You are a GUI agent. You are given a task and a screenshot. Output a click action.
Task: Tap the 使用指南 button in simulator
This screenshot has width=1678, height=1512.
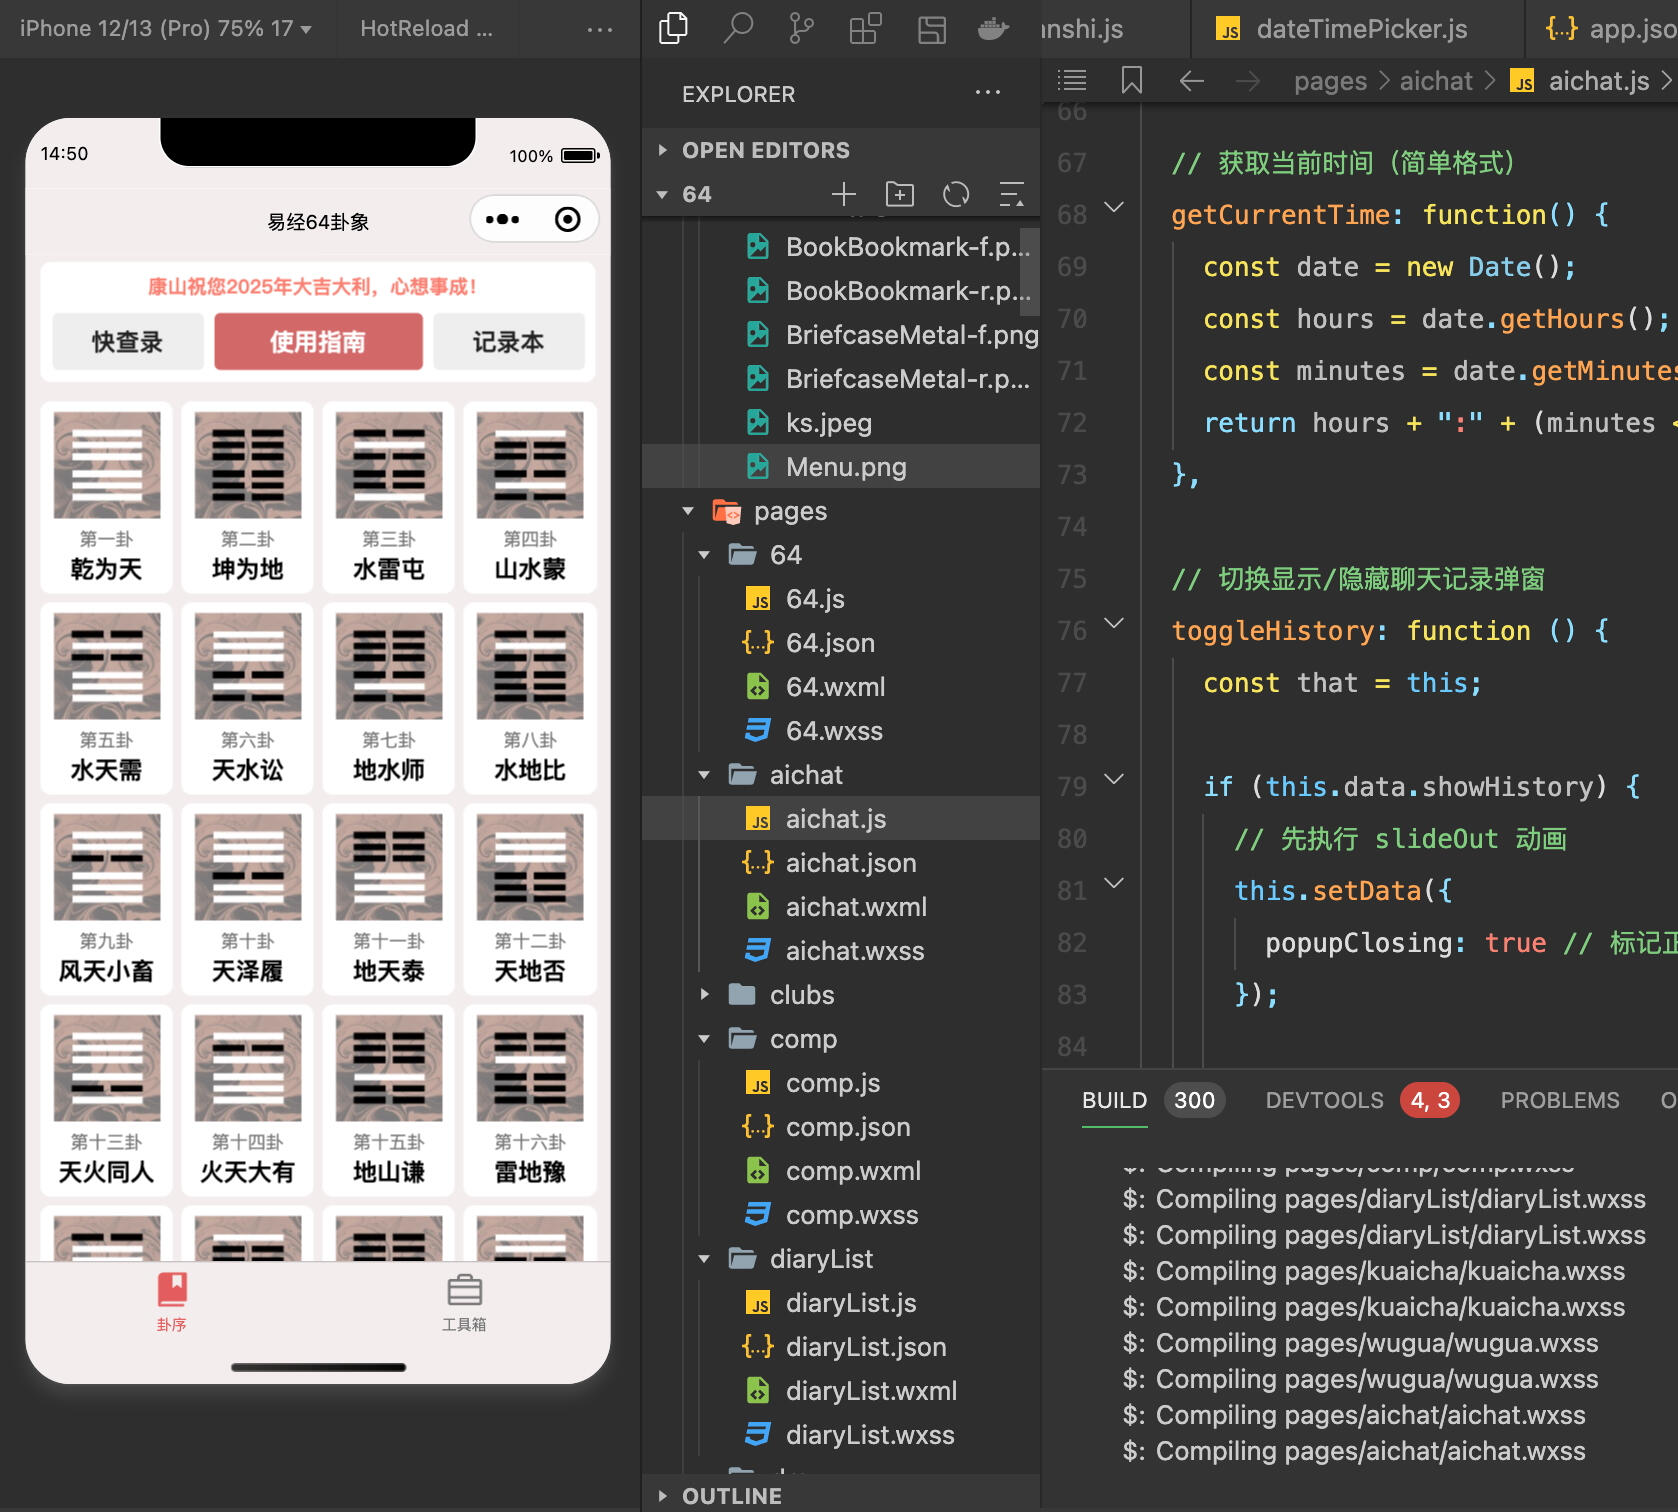(x=318, y=342)
